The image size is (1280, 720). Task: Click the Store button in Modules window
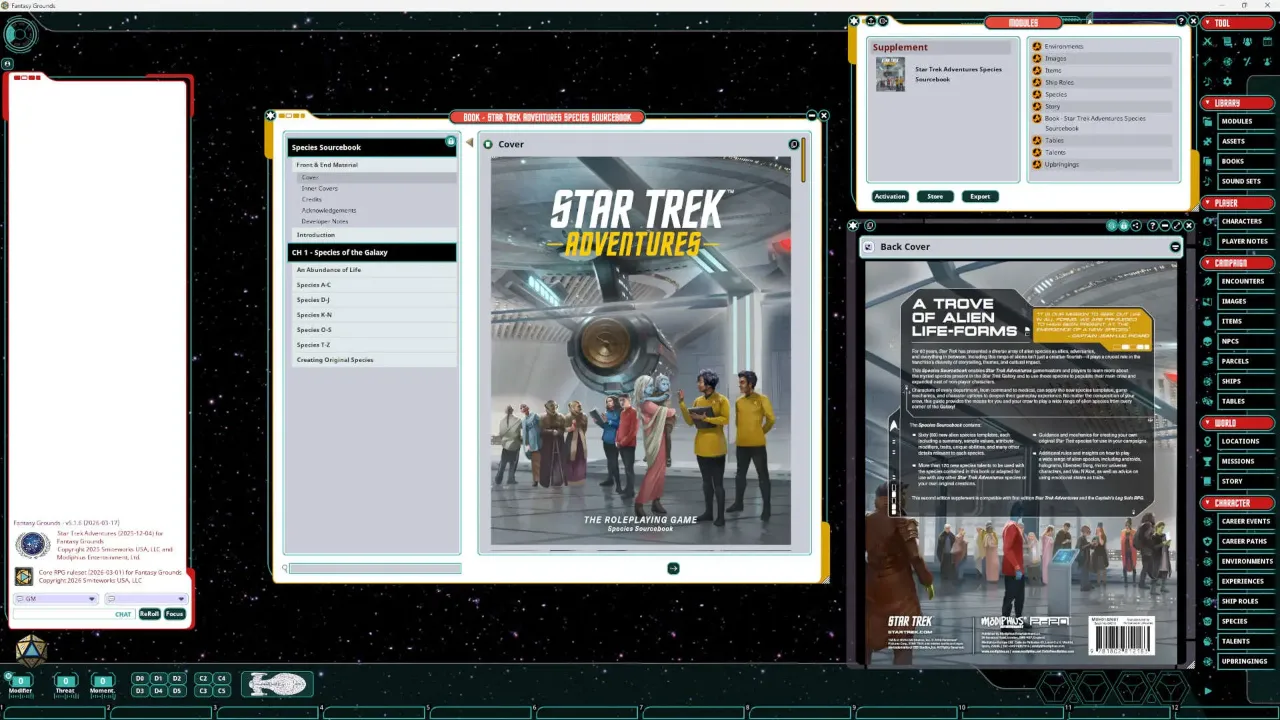pos(935,196)
